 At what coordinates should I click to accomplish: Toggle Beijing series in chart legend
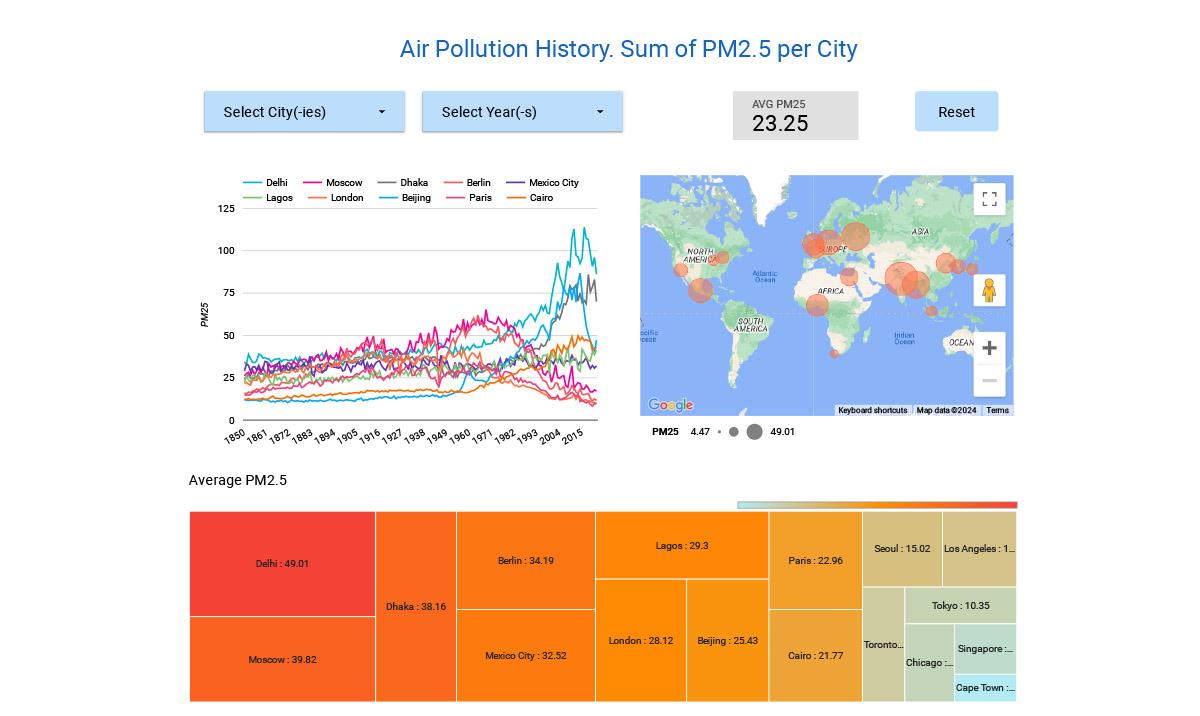pos(405,198)
